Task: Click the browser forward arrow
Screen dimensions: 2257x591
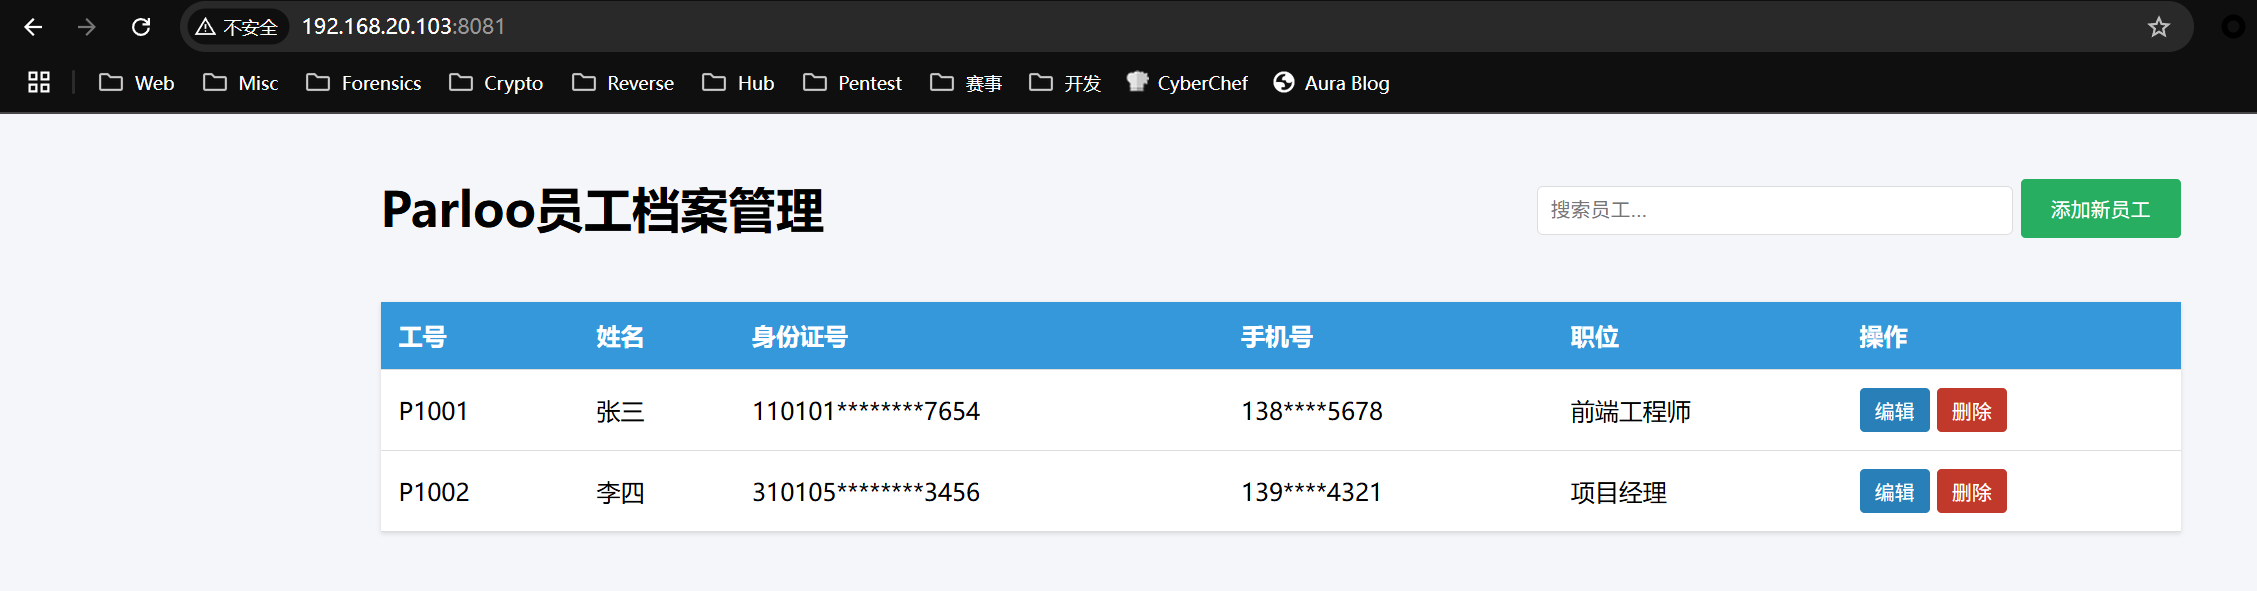Action: 87,27
